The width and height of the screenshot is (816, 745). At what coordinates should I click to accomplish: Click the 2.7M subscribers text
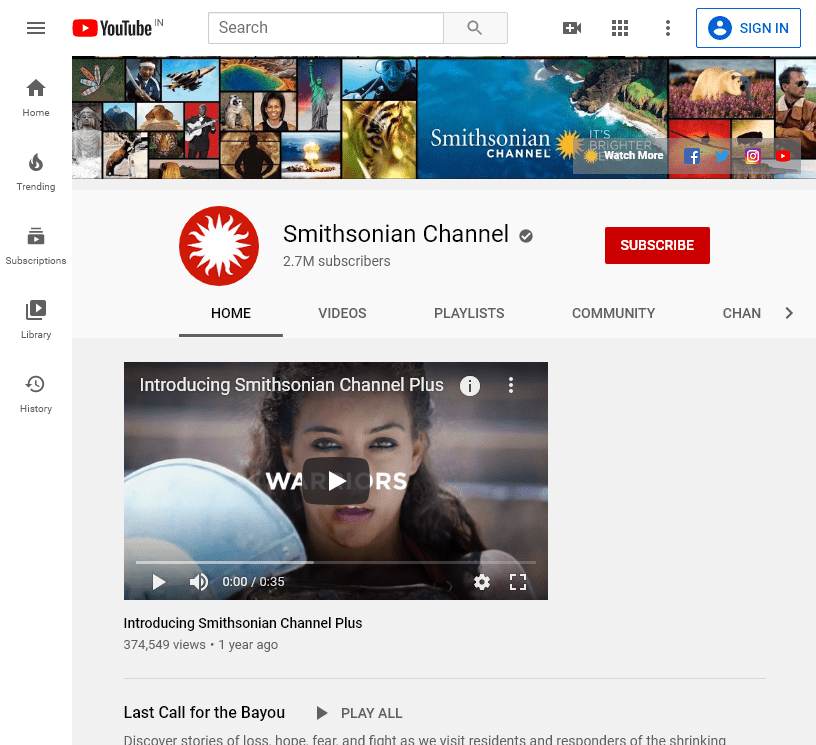pos(337,261)
